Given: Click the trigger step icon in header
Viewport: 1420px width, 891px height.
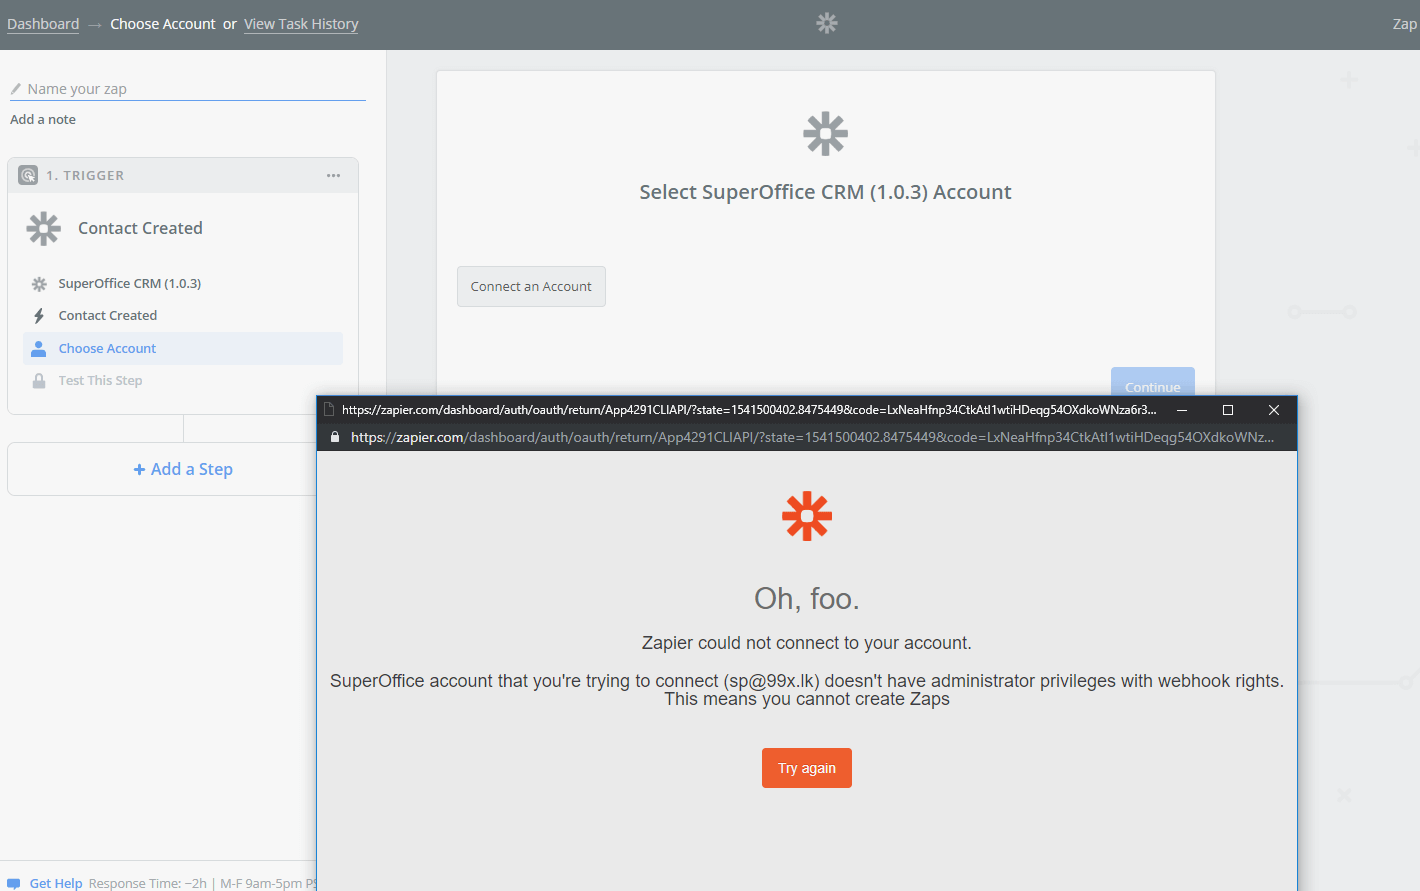Looking at the screenshot, I should point(28,175).
